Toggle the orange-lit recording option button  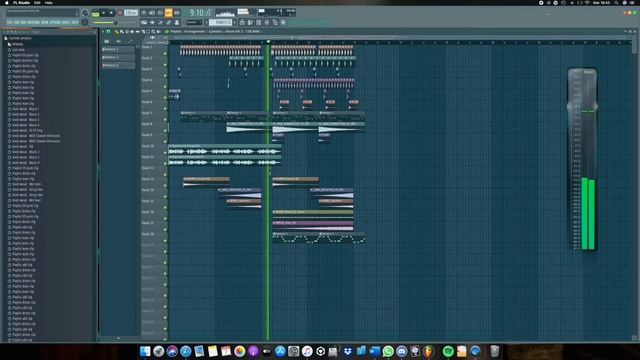click(169, 13)
